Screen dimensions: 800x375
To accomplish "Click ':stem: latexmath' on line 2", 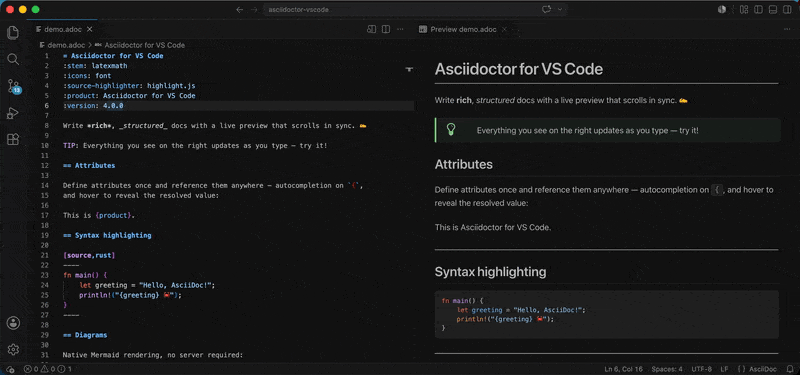I will [95, 66].
